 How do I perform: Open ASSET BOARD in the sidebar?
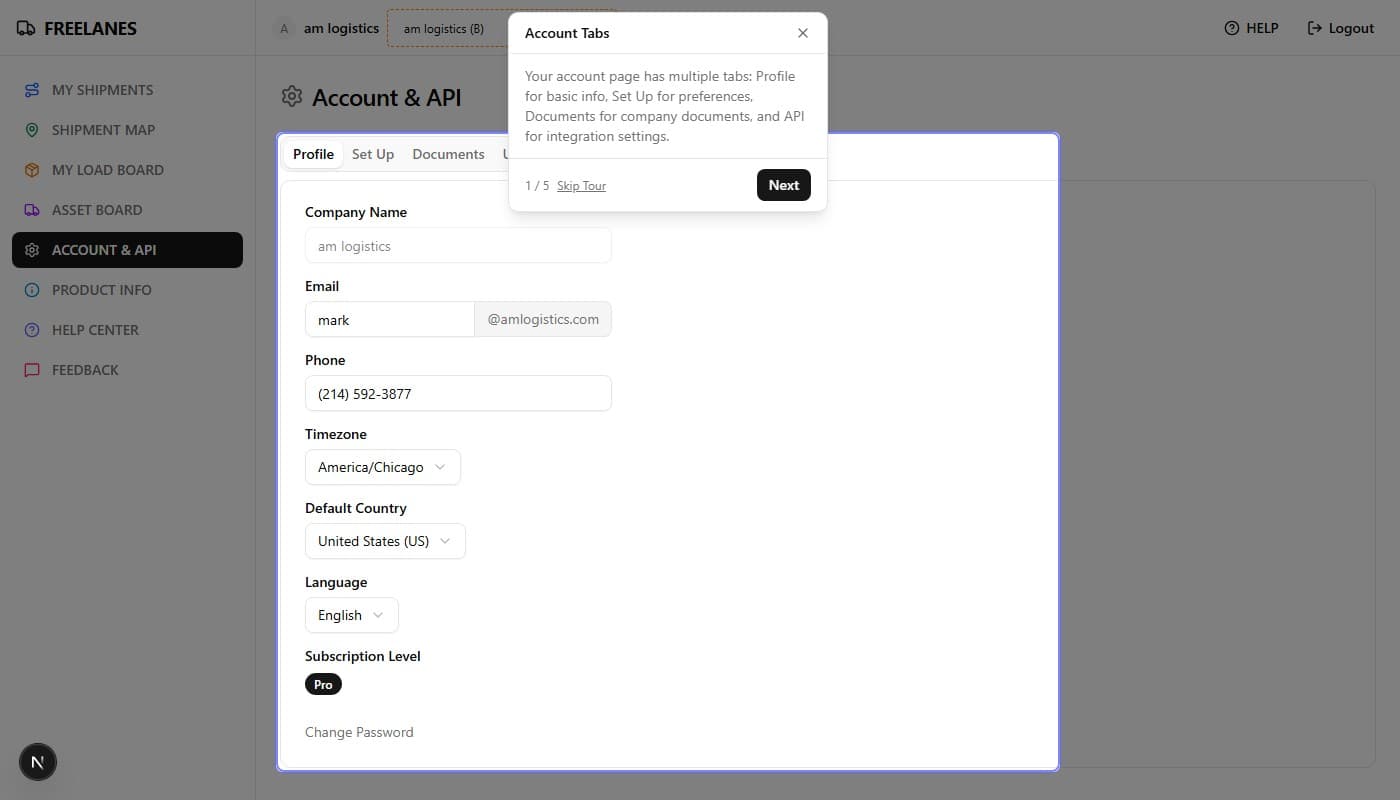coord(127,210)
